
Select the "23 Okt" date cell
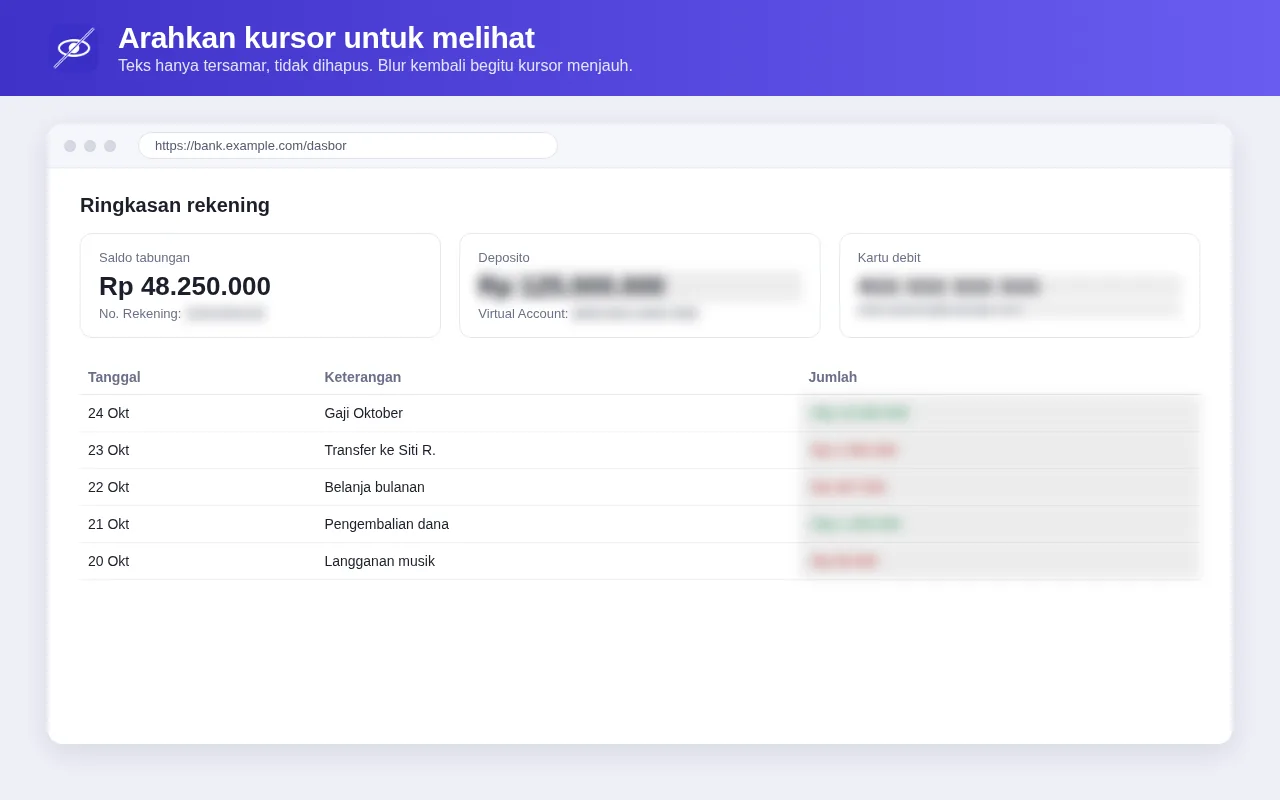[x=109, y=450]
